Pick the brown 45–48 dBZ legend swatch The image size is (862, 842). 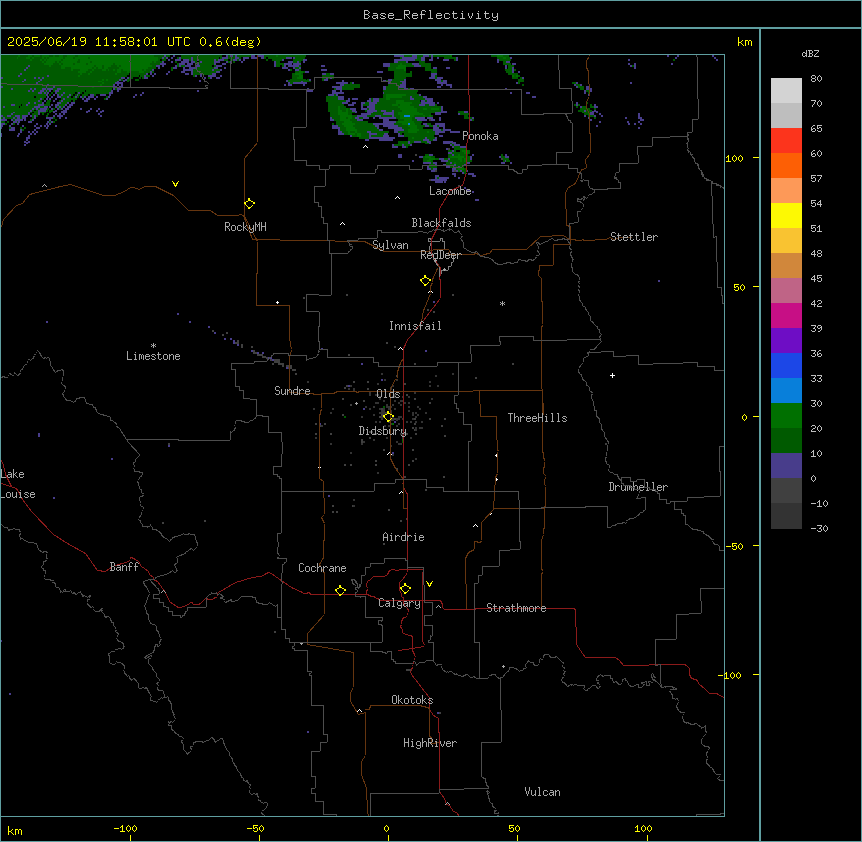(x=786, y=265)
